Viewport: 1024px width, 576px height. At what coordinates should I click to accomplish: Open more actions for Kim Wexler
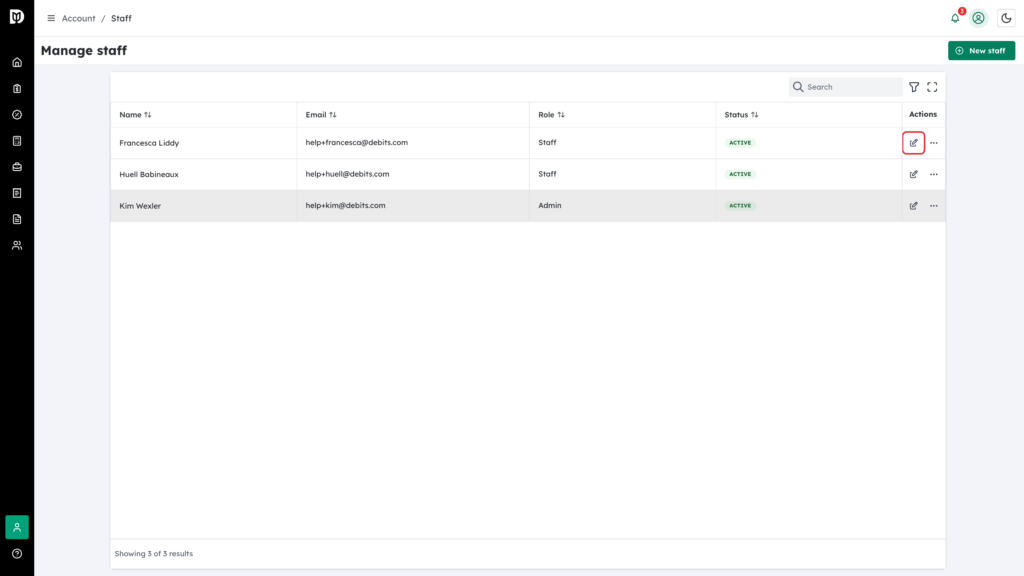click(934, 206)
